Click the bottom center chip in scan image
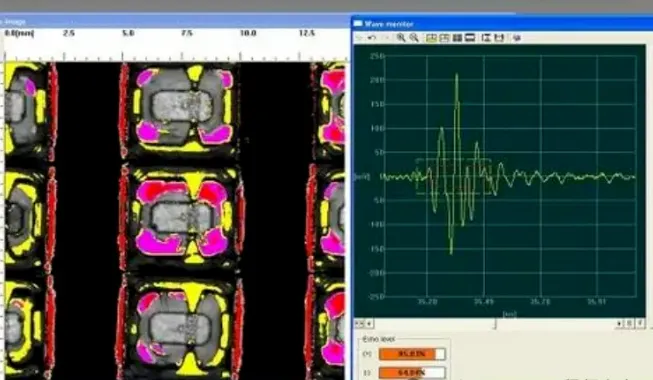The width and height of the screenshot is (653, 380). coord(182,328)
